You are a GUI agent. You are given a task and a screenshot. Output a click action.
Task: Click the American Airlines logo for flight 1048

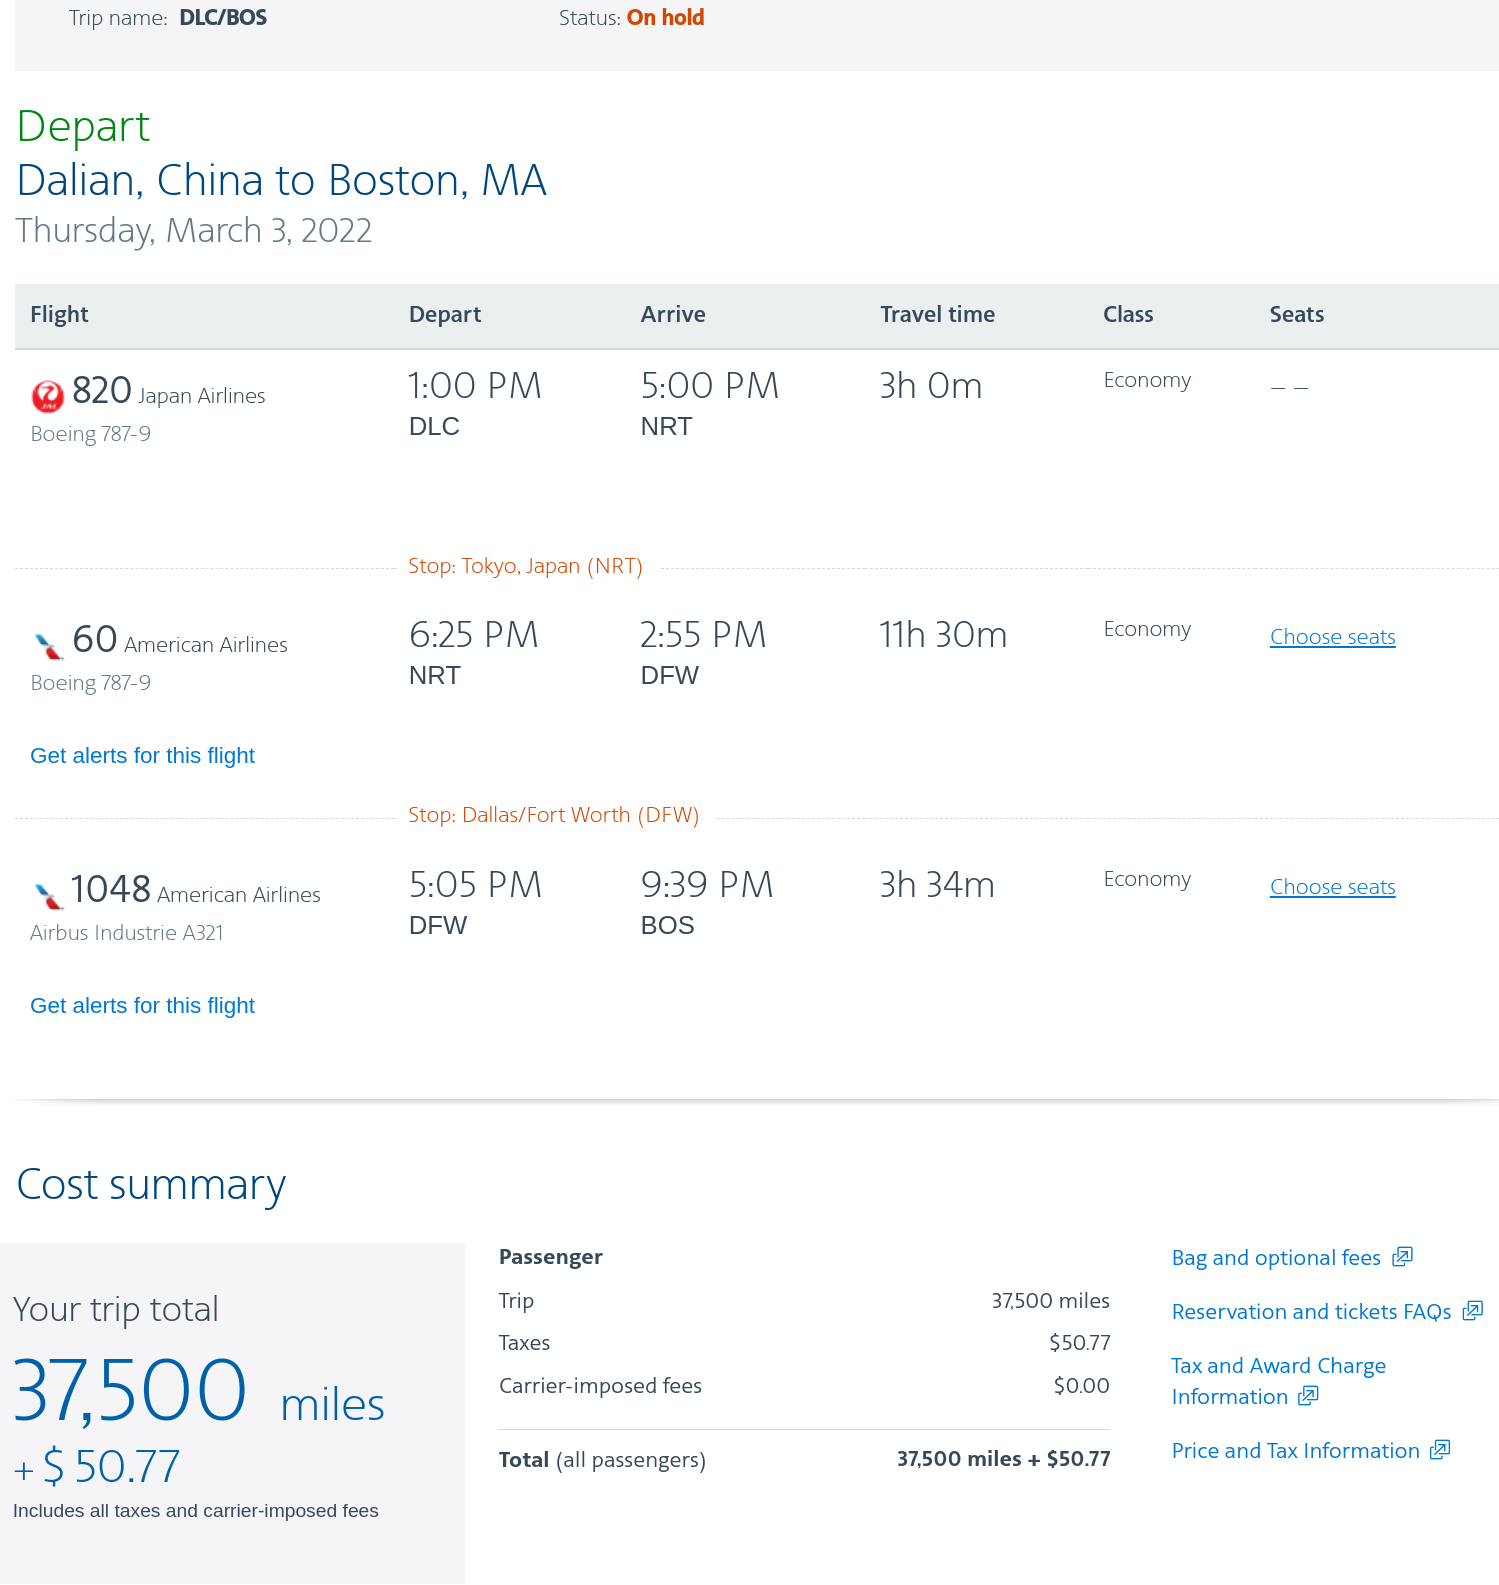(48, 896)
